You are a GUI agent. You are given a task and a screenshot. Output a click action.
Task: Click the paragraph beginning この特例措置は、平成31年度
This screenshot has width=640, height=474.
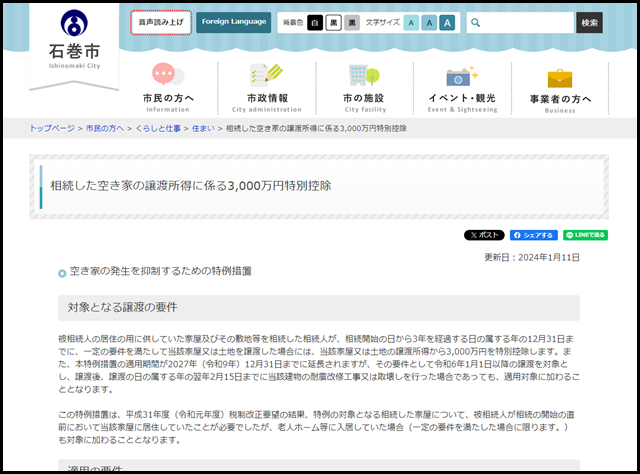click(317, 427)
